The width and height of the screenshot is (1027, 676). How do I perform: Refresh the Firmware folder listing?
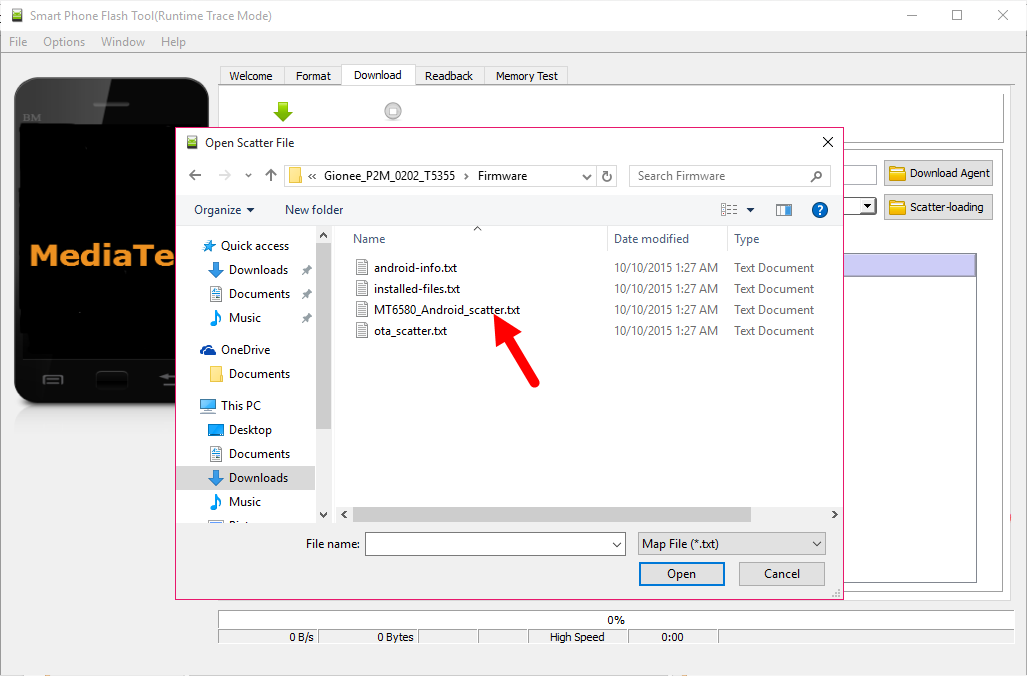(606, 176)
